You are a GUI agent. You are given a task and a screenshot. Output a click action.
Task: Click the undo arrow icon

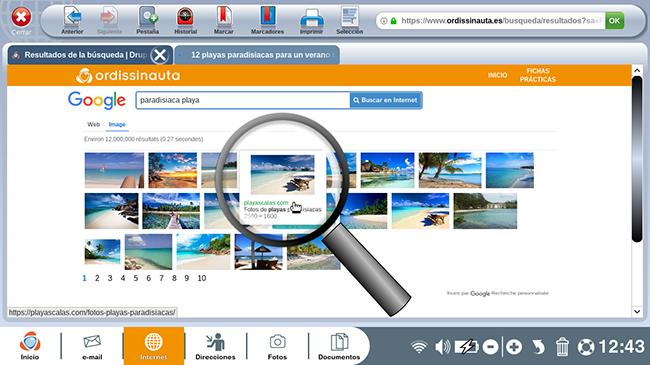point(538,347)
